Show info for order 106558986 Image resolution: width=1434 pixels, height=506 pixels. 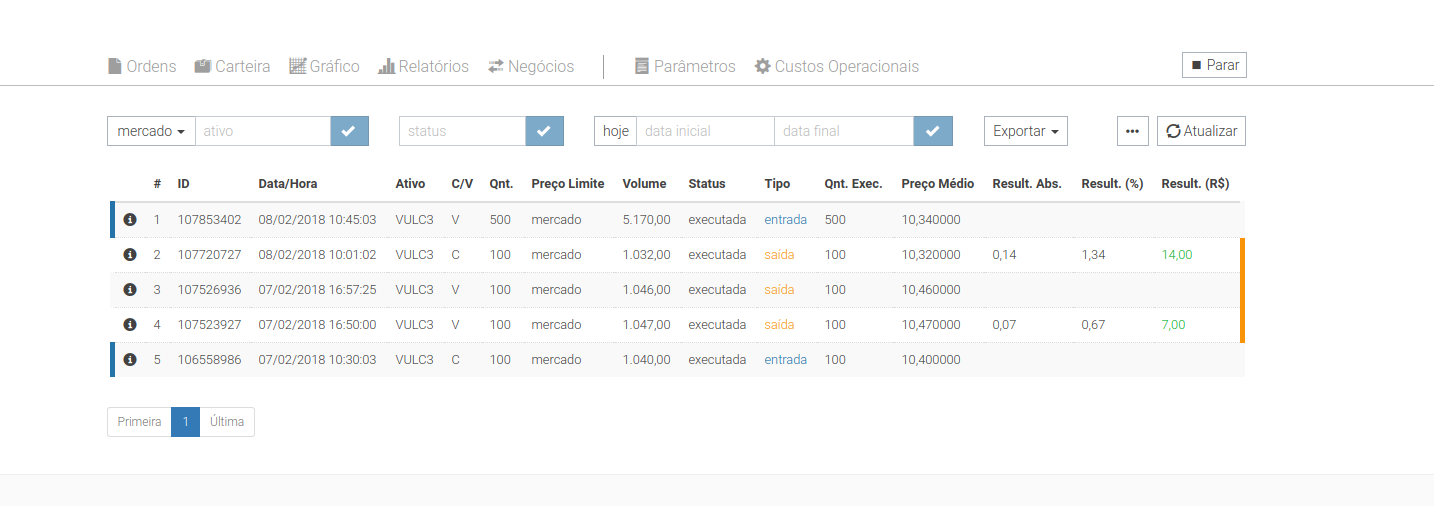pyautogui.click(x=129, y=359)
